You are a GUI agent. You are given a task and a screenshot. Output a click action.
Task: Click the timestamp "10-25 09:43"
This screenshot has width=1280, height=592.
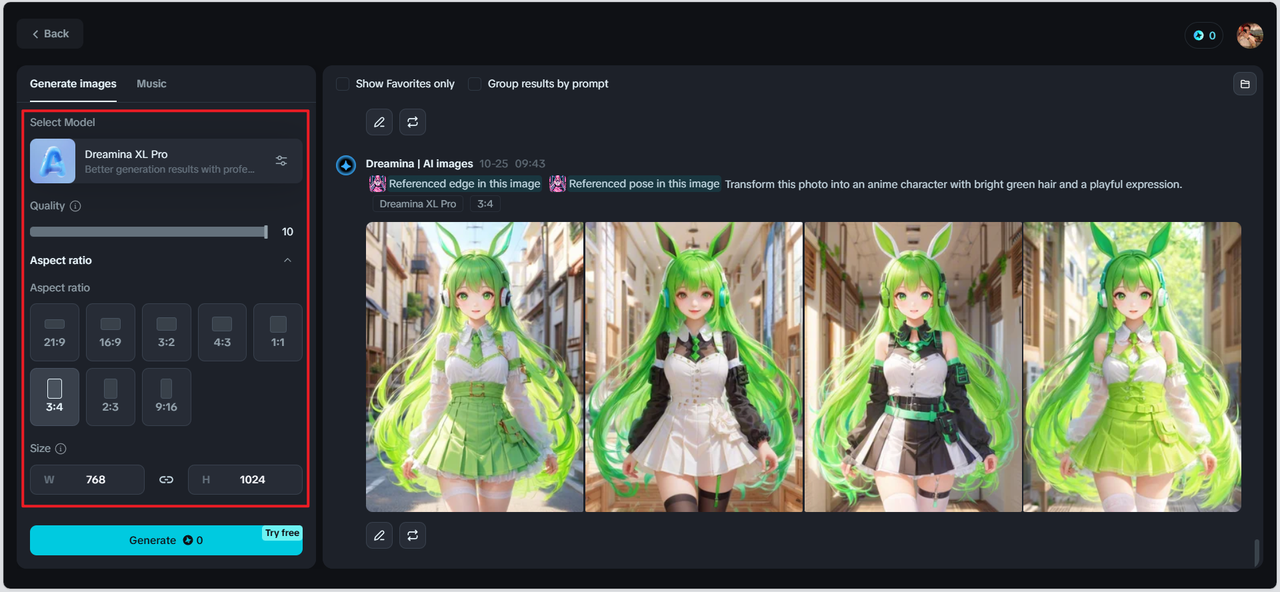click(512, 163)
